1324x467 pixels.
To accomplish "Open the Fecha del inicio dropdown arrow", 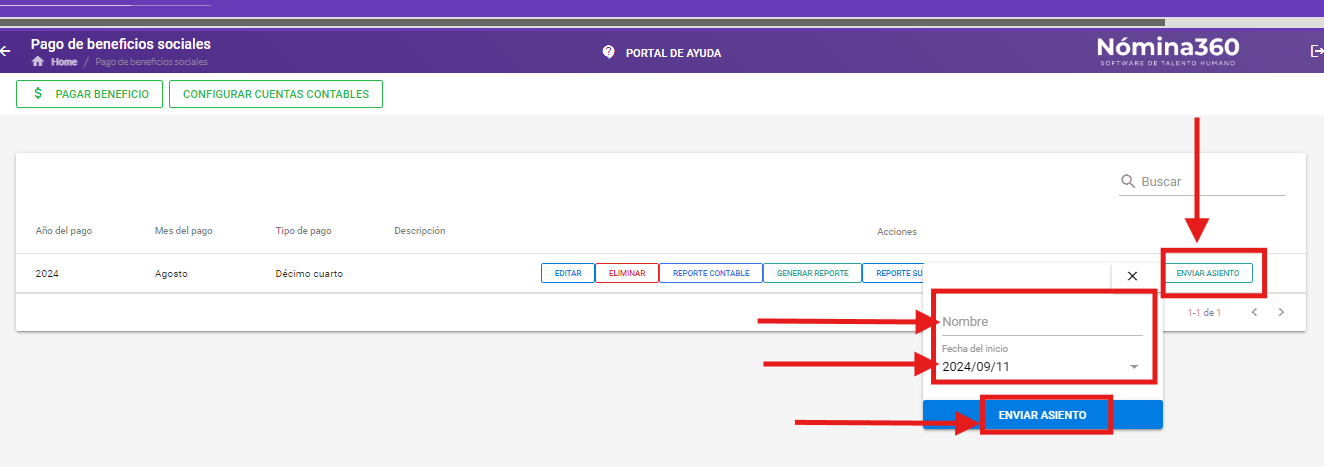I will click(1134, 367).
